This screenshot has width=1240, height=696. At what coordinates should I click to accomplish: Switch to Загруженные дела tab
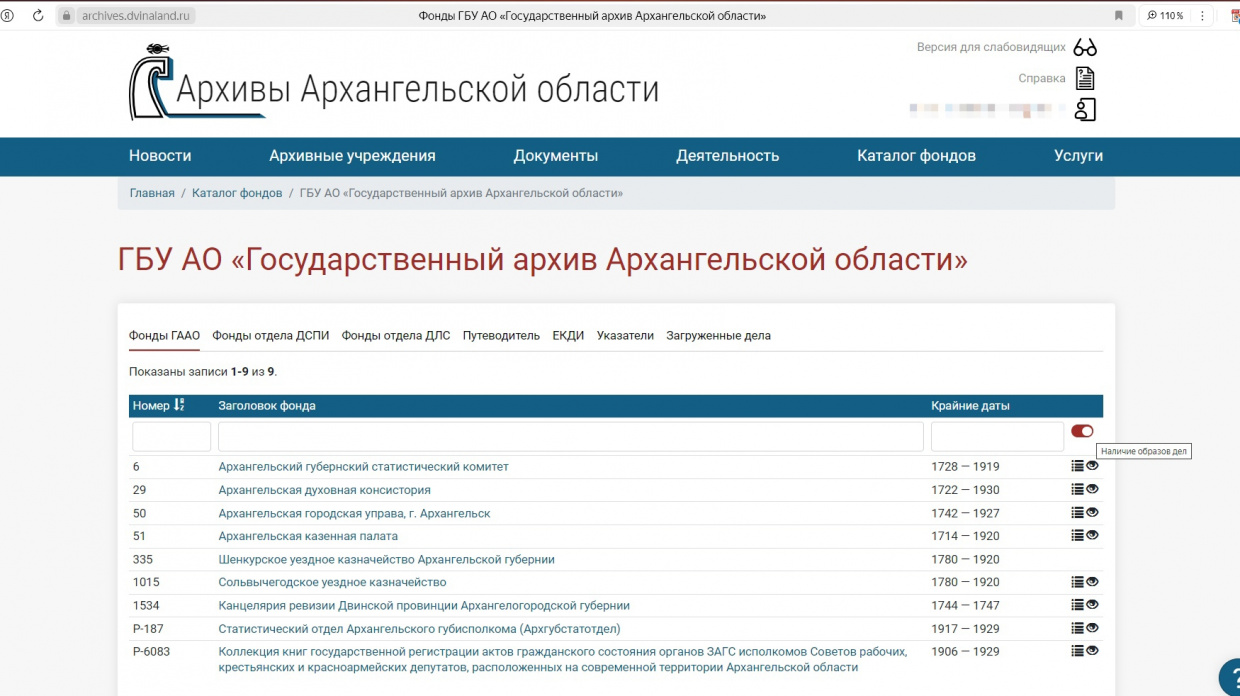point(718,336)
